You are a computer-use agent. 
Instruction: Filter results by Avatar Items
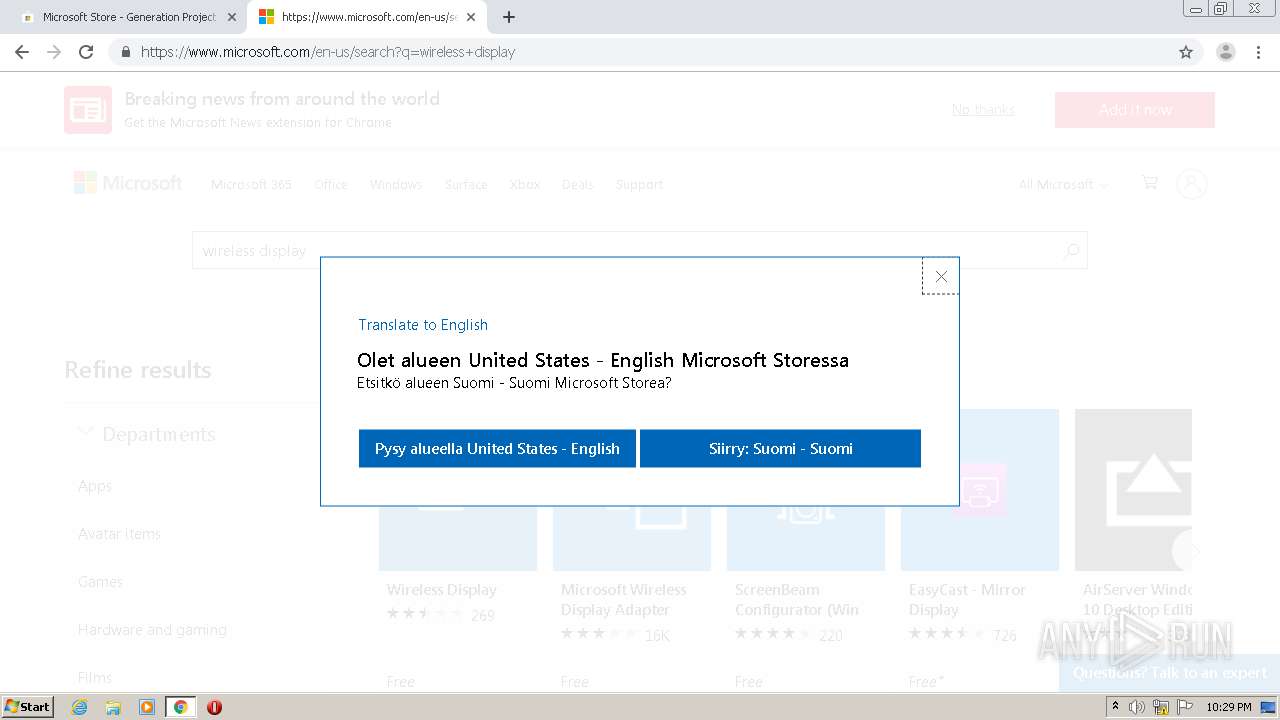point(119,534)
